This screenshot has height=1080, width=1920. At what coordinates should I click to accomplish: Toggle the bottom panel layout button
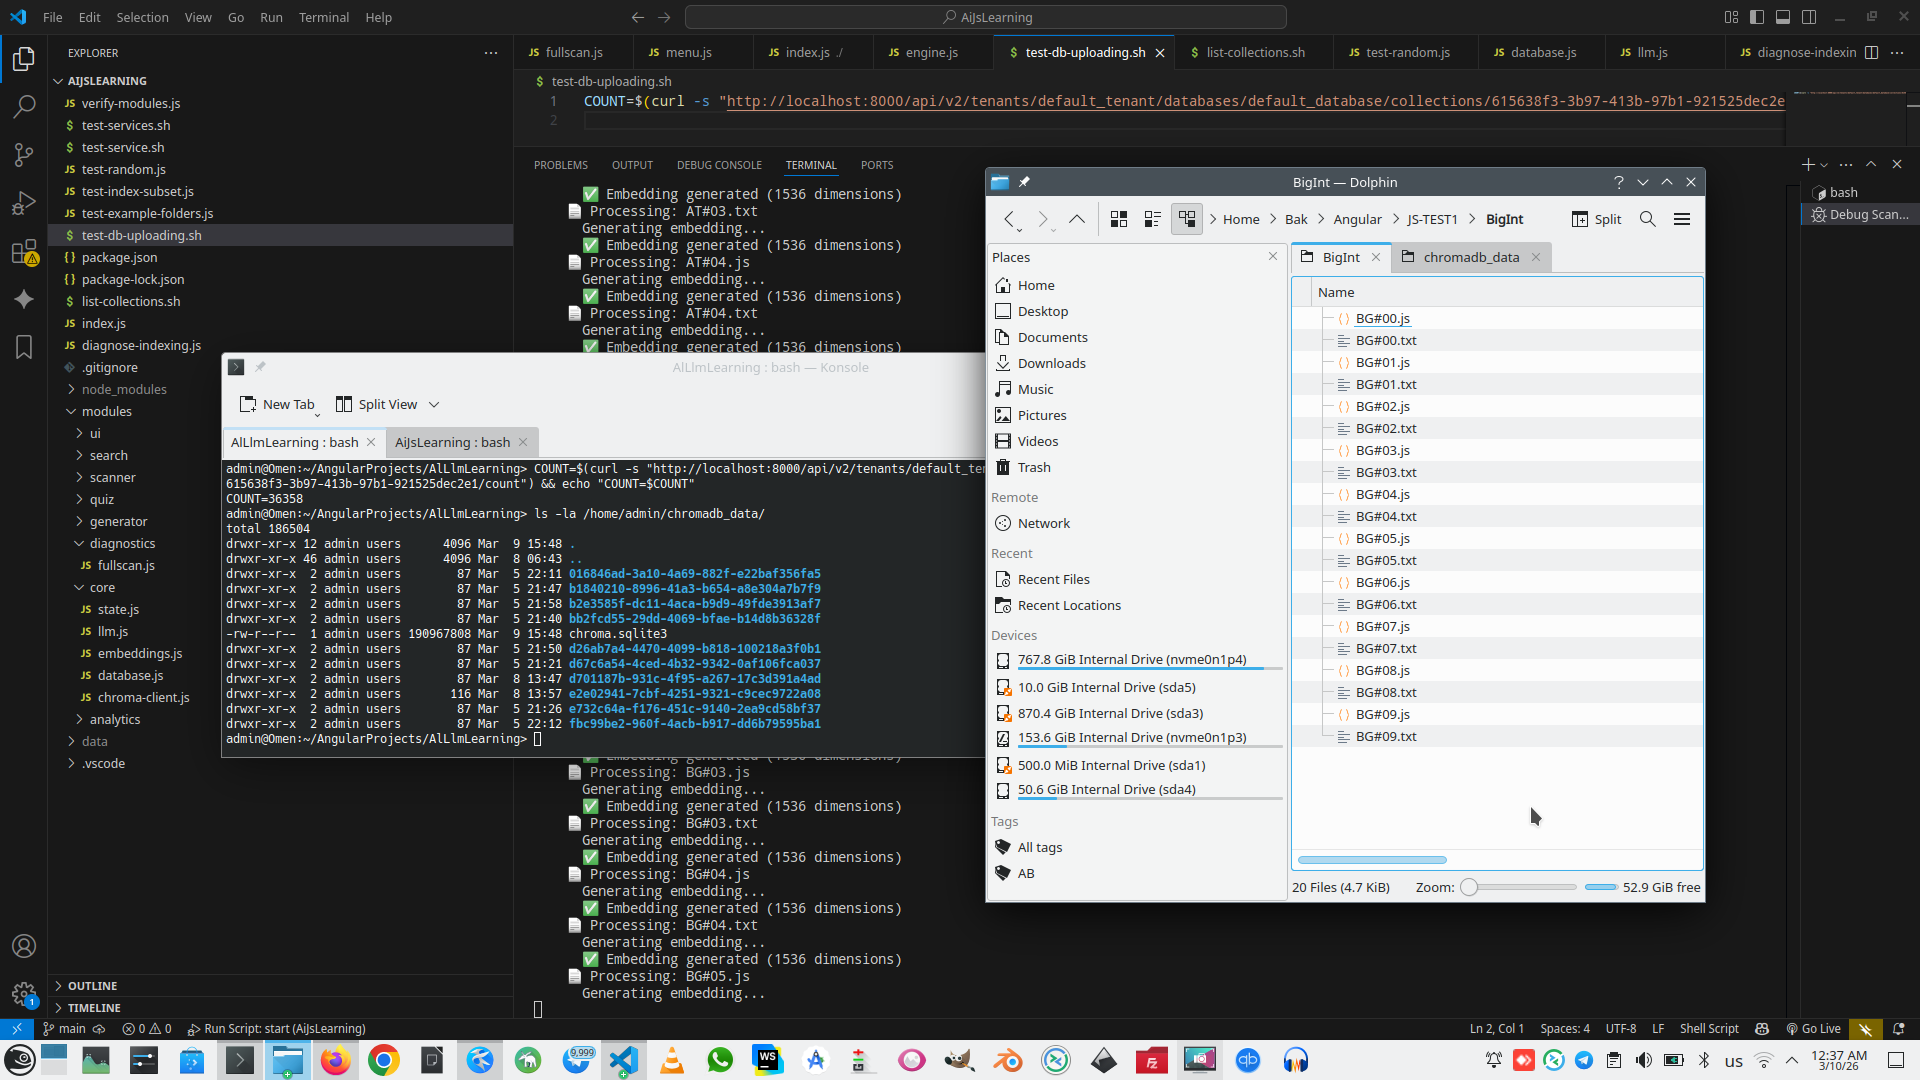1783,17
